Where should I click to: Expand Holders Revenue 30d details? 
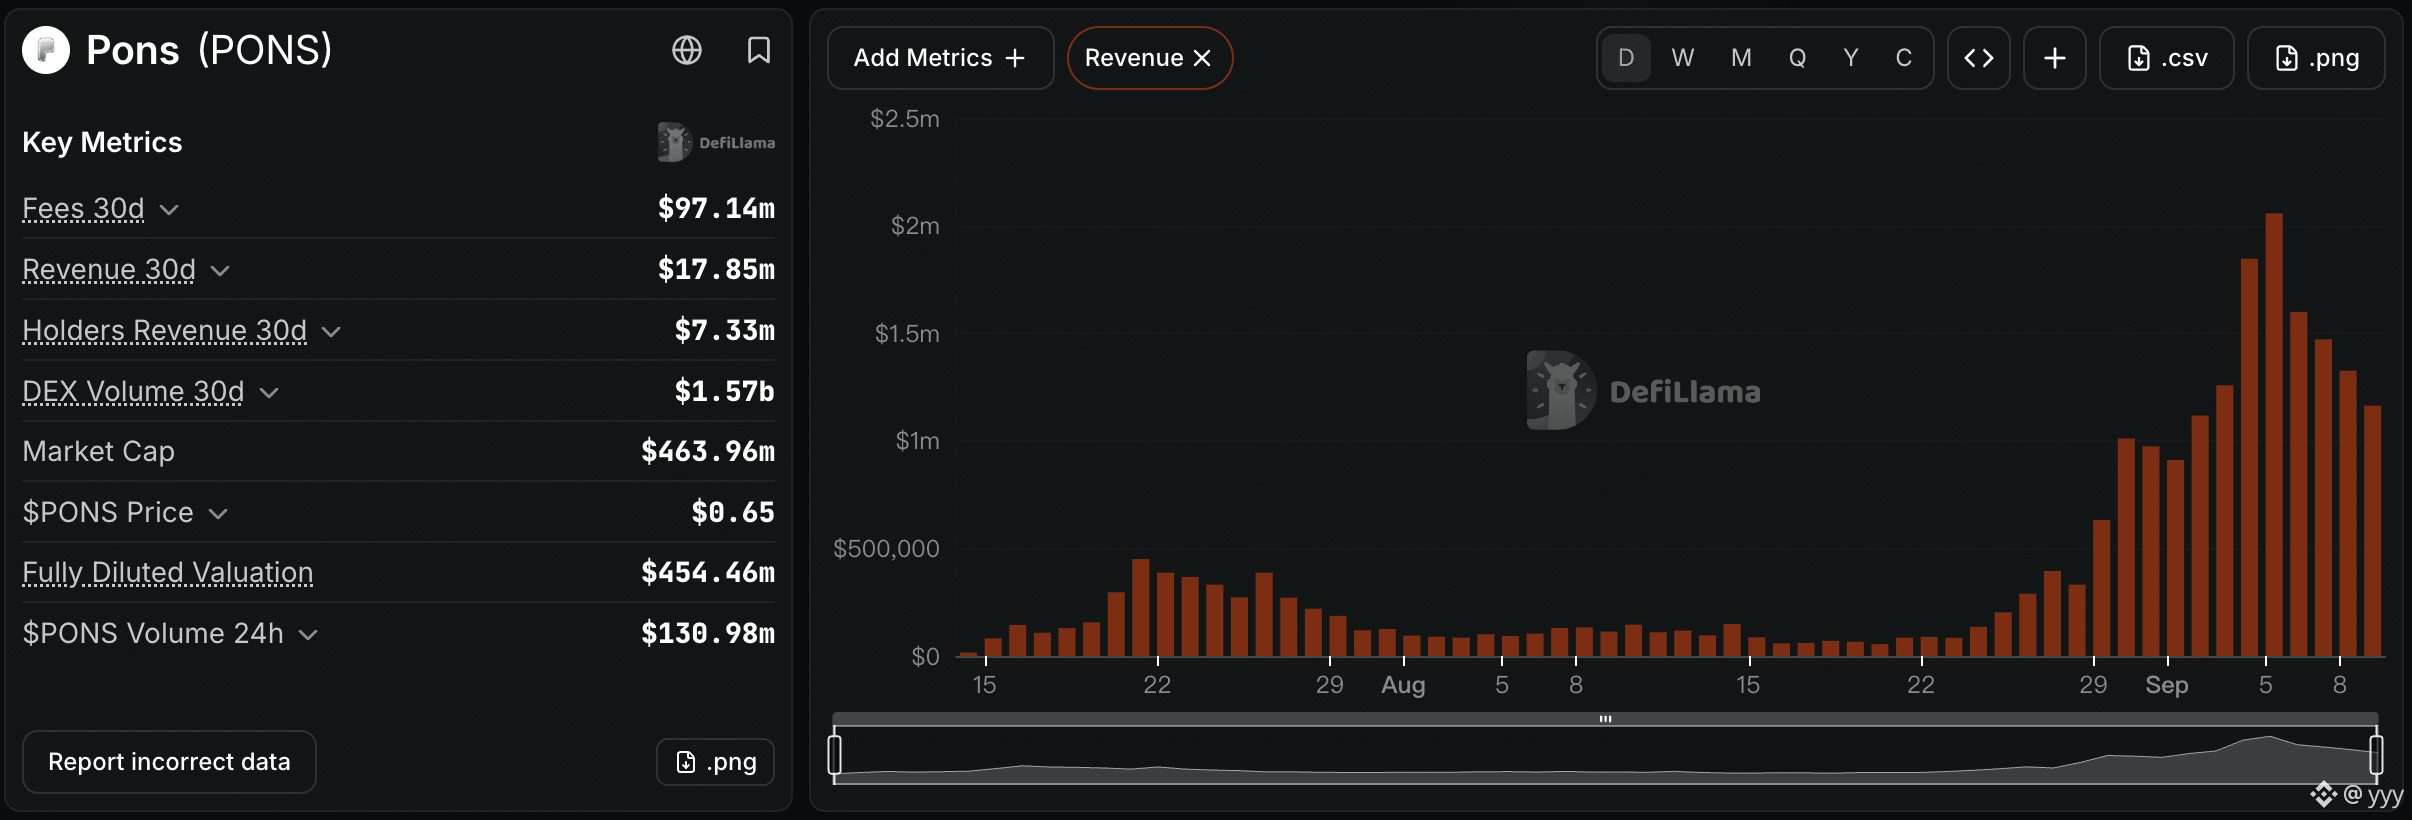tap(331, 331)
